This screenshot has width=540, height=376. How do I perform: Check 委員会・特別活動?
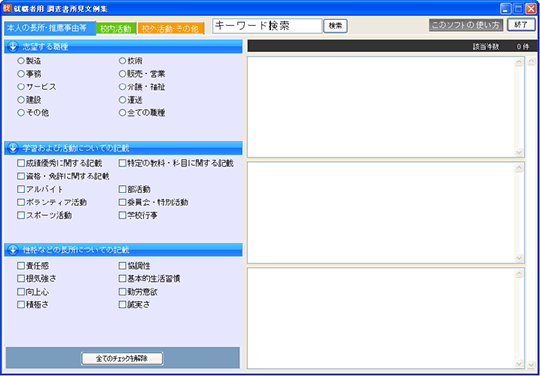[x=122, y=202]
